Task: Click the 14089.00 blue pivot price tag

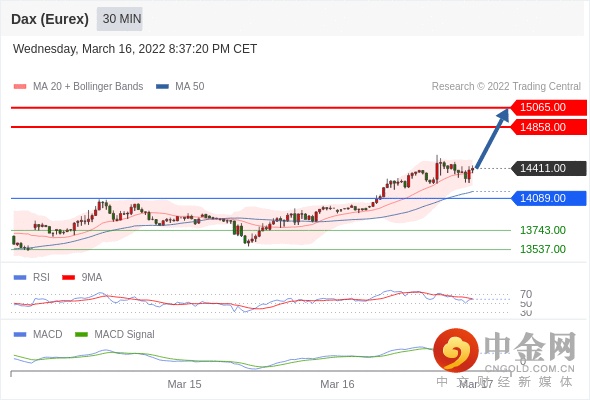Action: click(549, 198)
